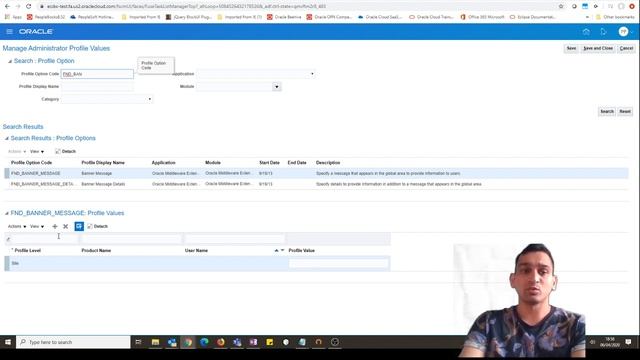Focus the Profile Display Name field

[x=97, y=87]
